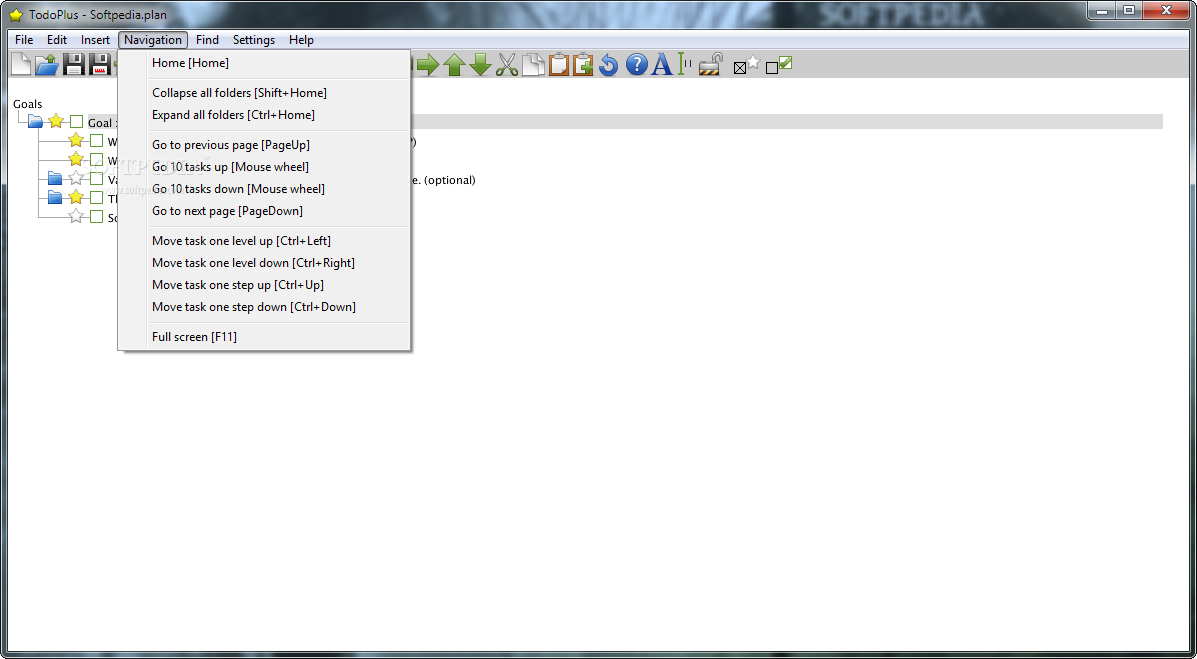This screenshot has width=1197, height=659.
Task: Choose Full screen [F11] menu entry
Action: pos(264,337)
